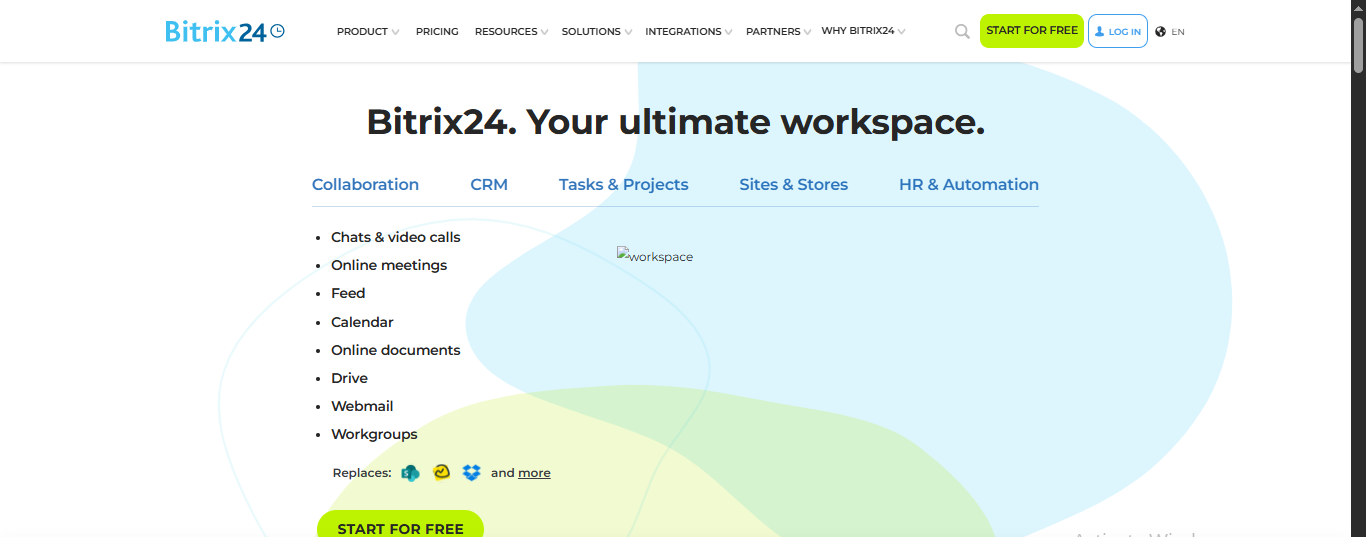Viewport: 1366px width, 537px height.
Task: Expand the Solutions menu
Action: coord(597,32)
